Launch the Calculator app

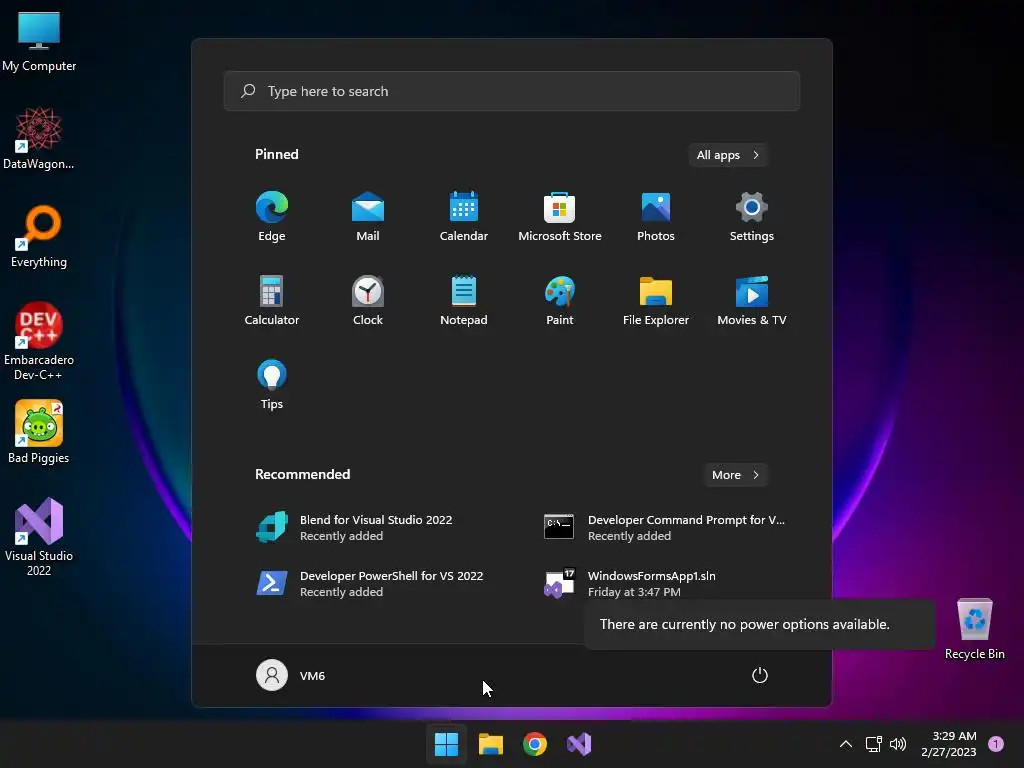coord(272,300)
